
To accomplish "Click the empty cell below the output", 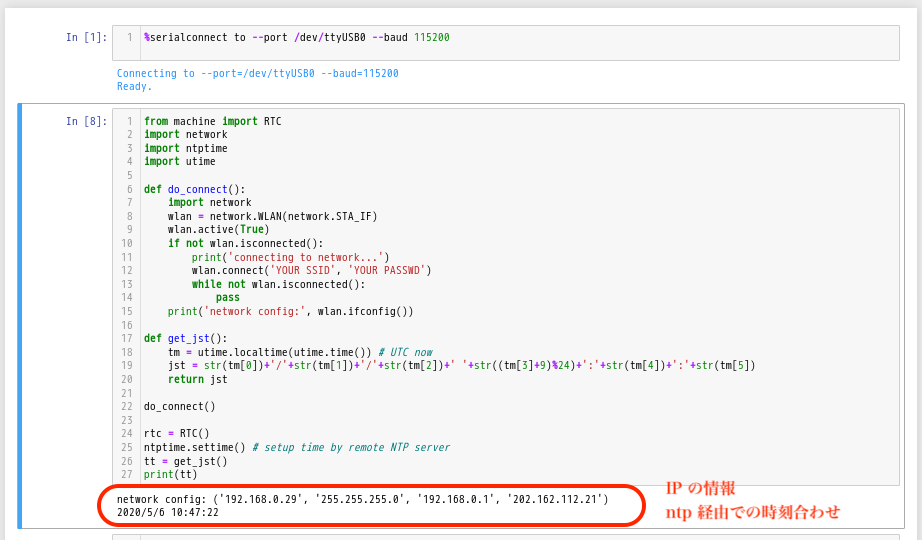I will 500,537.
